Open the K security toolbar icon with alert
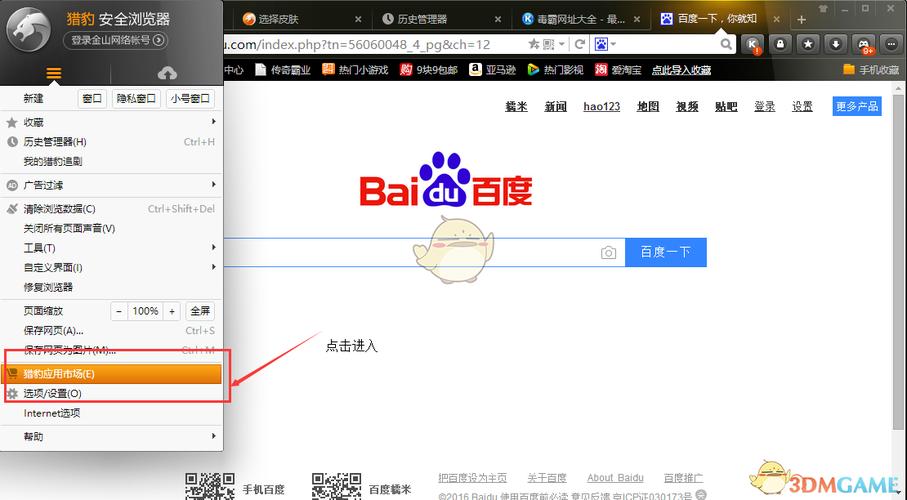Image resolution: width=907 pixels, height=500 pixels. [x=753, y=45]
